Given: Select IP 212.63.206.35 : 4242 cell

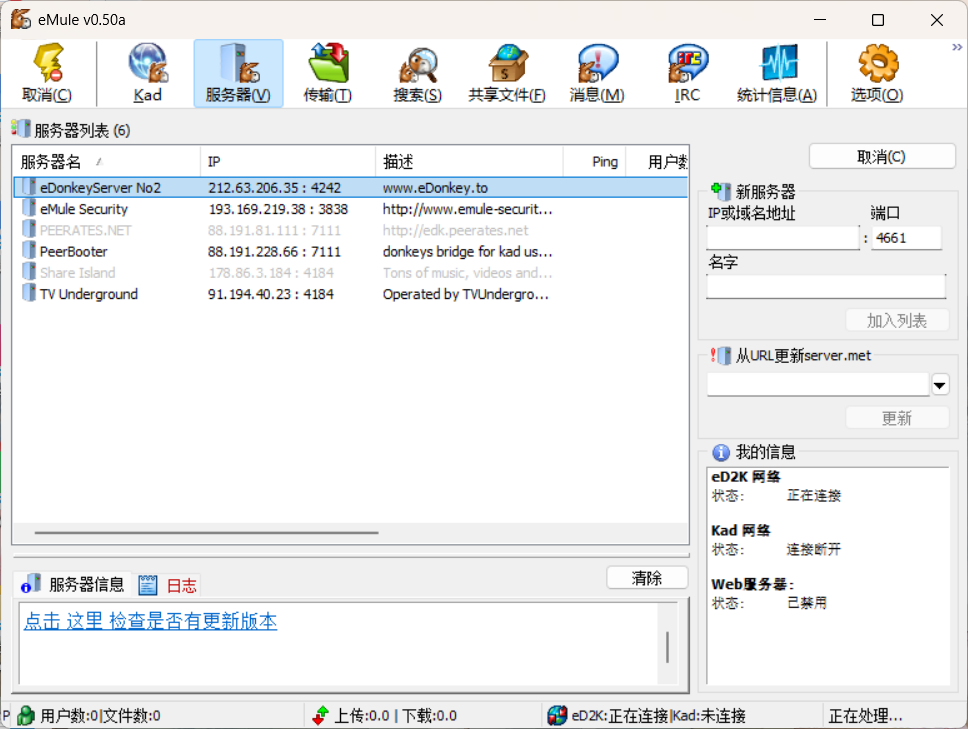Looking at the screenshot, I should click(x=274, y=188).
